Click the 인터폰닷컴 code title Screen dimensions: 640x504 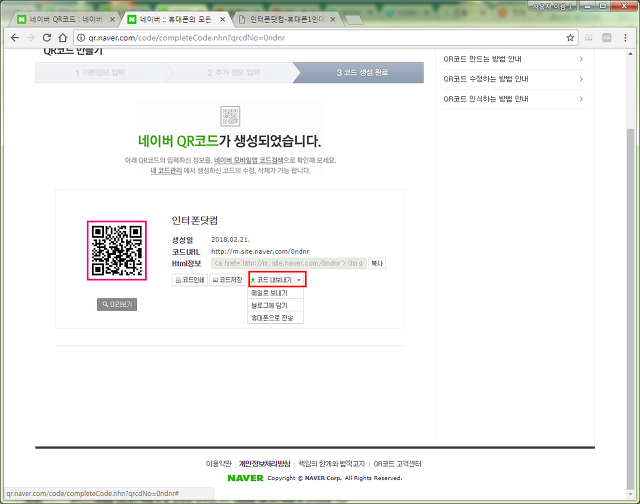195,221
